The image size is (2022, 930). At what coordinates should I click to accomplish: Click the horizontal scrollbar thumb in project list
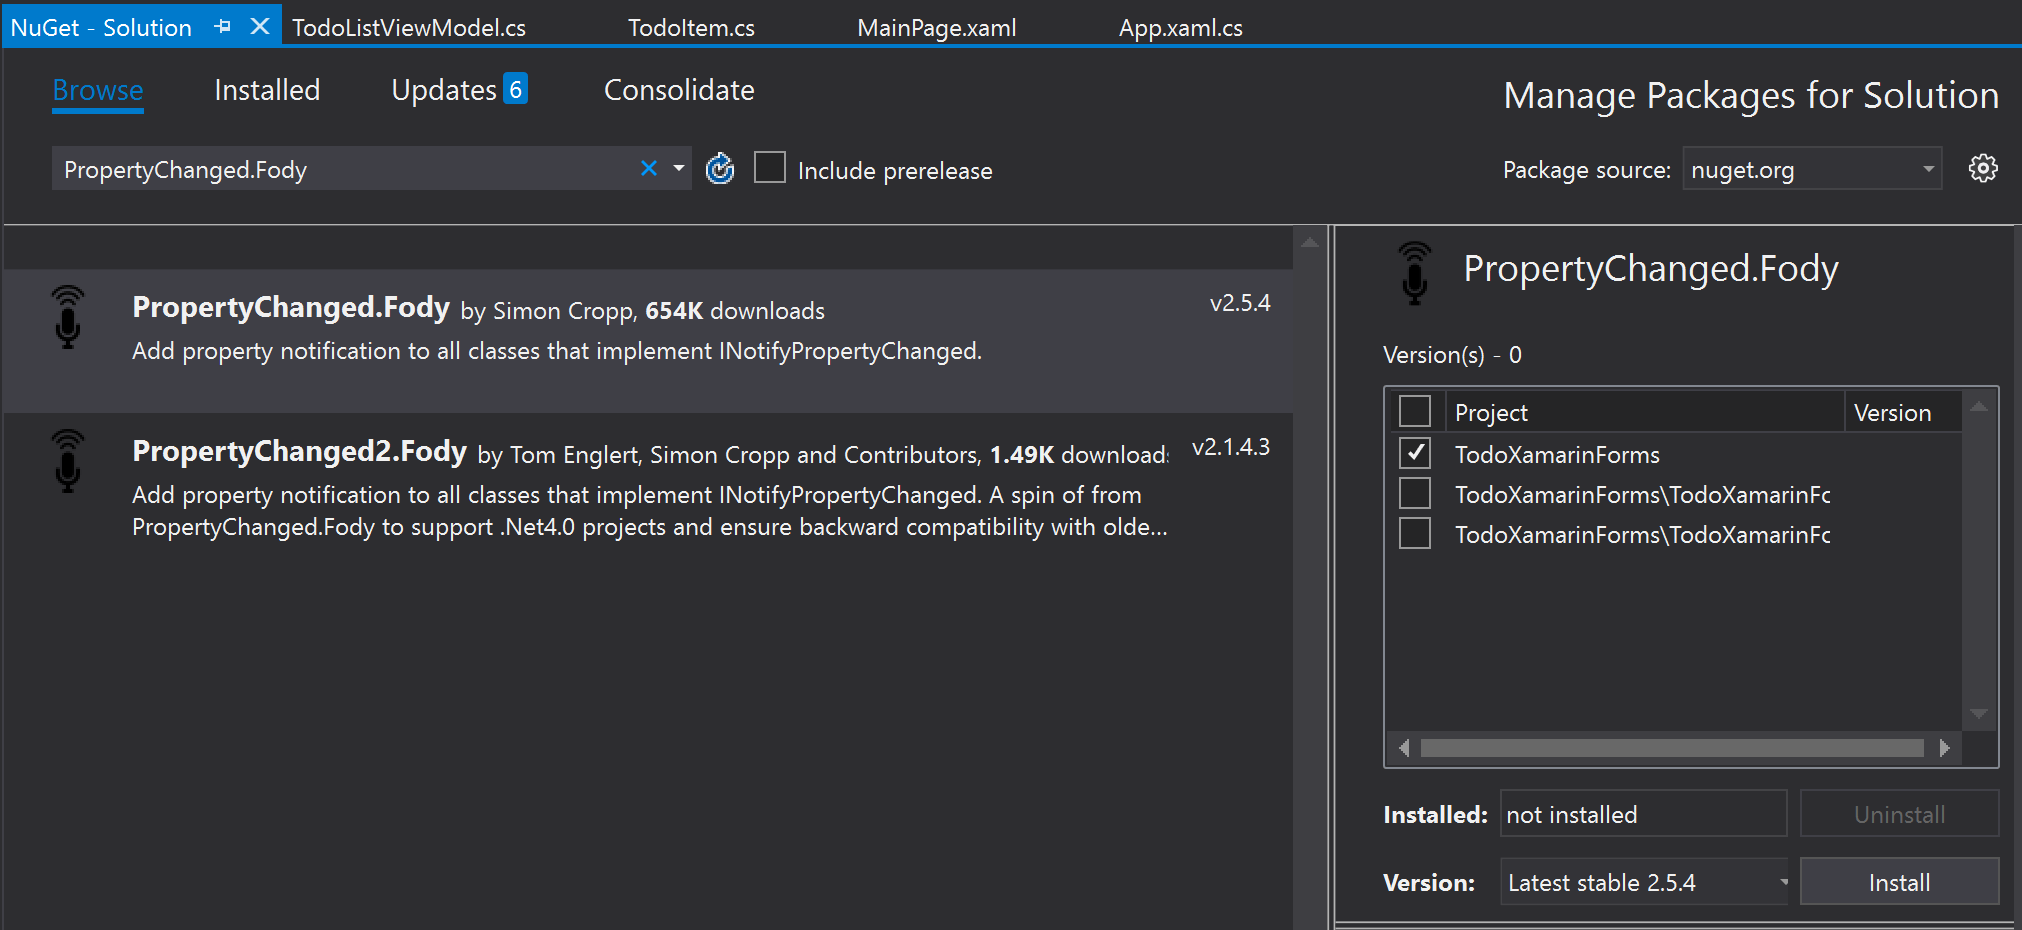(x=1672, y=748)
